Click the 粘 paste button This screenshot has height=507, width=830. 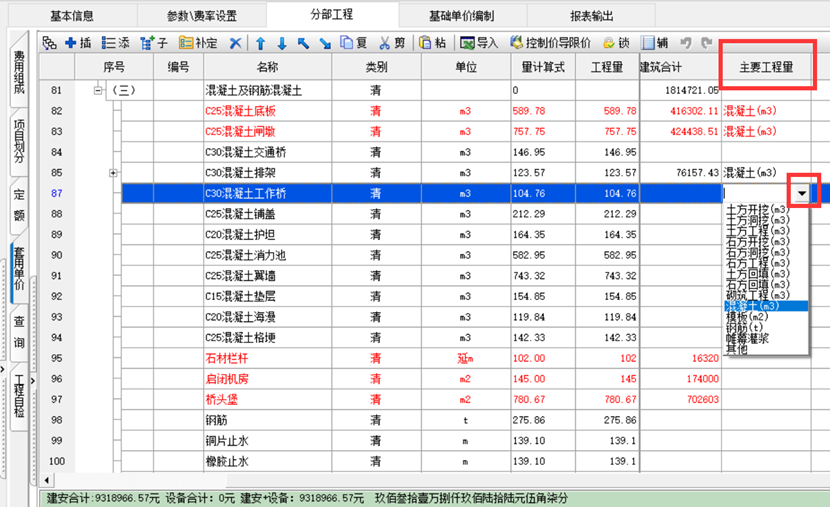(432, 43)
